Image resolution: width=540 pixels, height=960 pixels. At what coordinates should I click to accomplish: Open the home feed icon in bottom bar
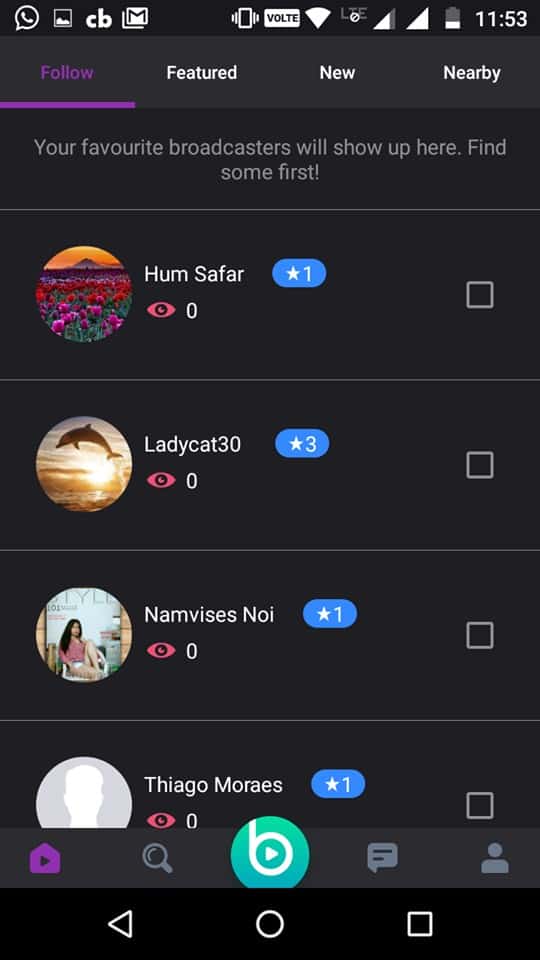[45, 858]
